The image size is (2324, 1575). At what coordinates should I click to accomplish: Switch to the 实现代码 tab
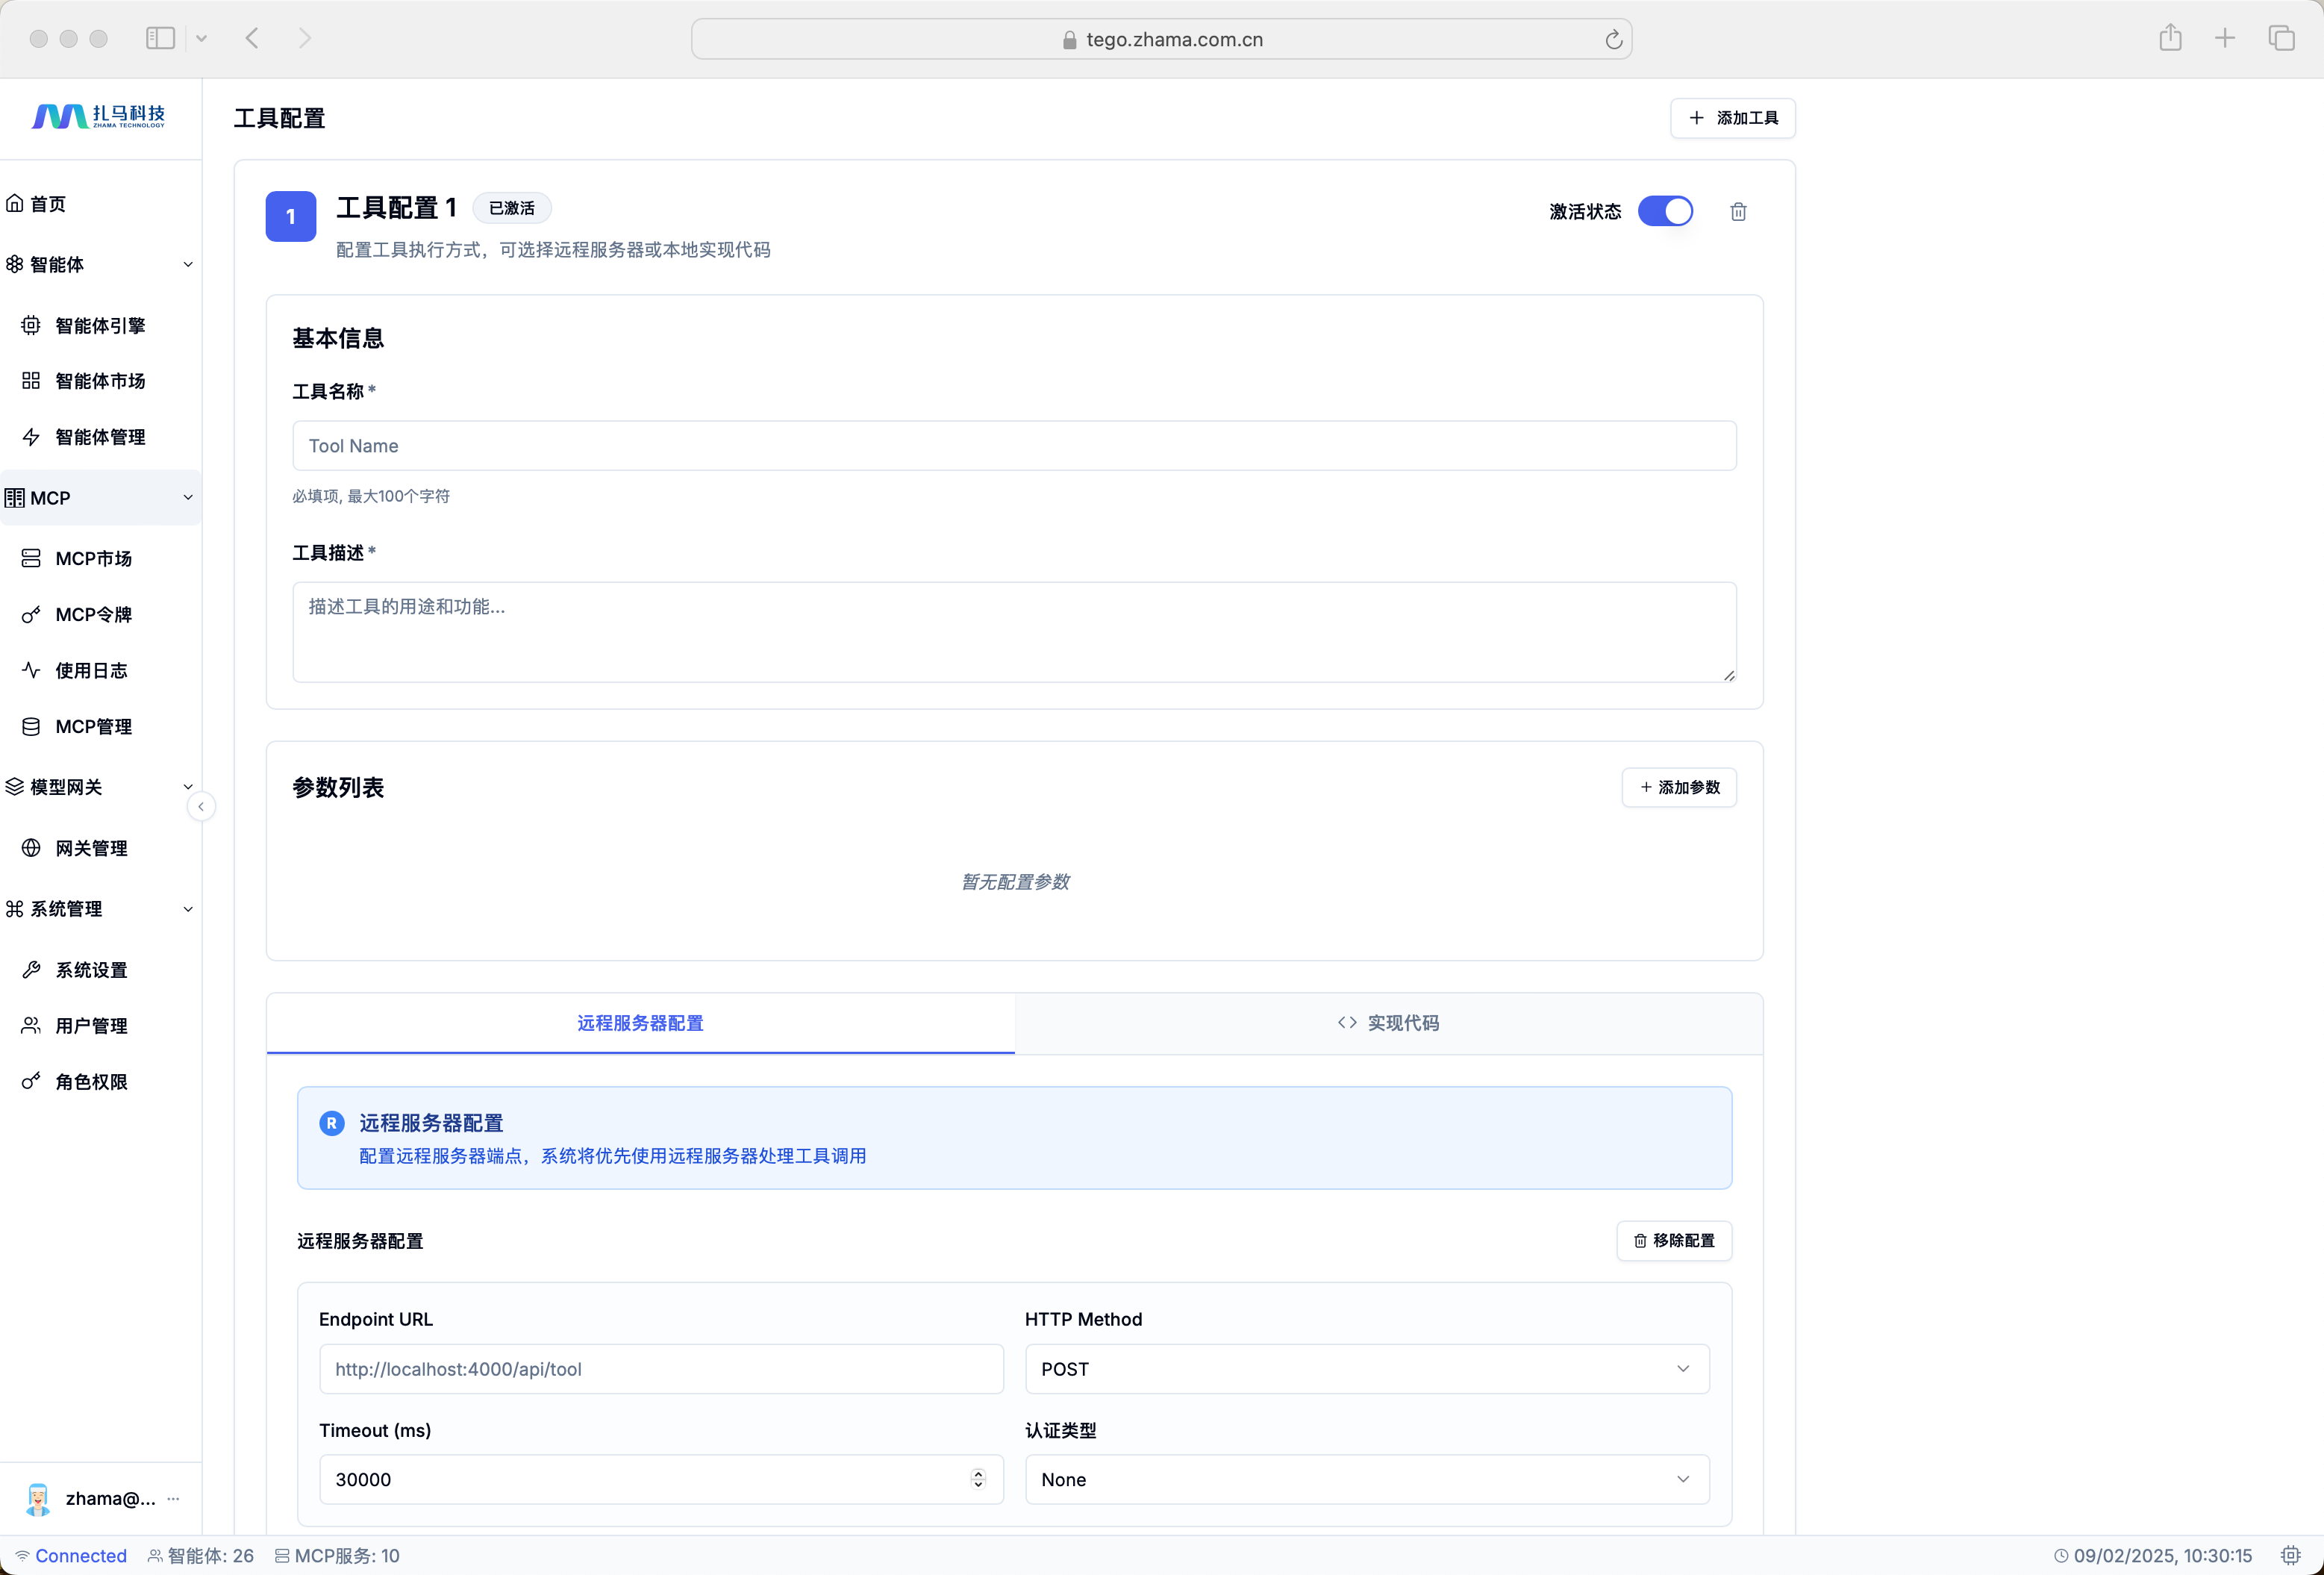click(x=1388, y=1023)
